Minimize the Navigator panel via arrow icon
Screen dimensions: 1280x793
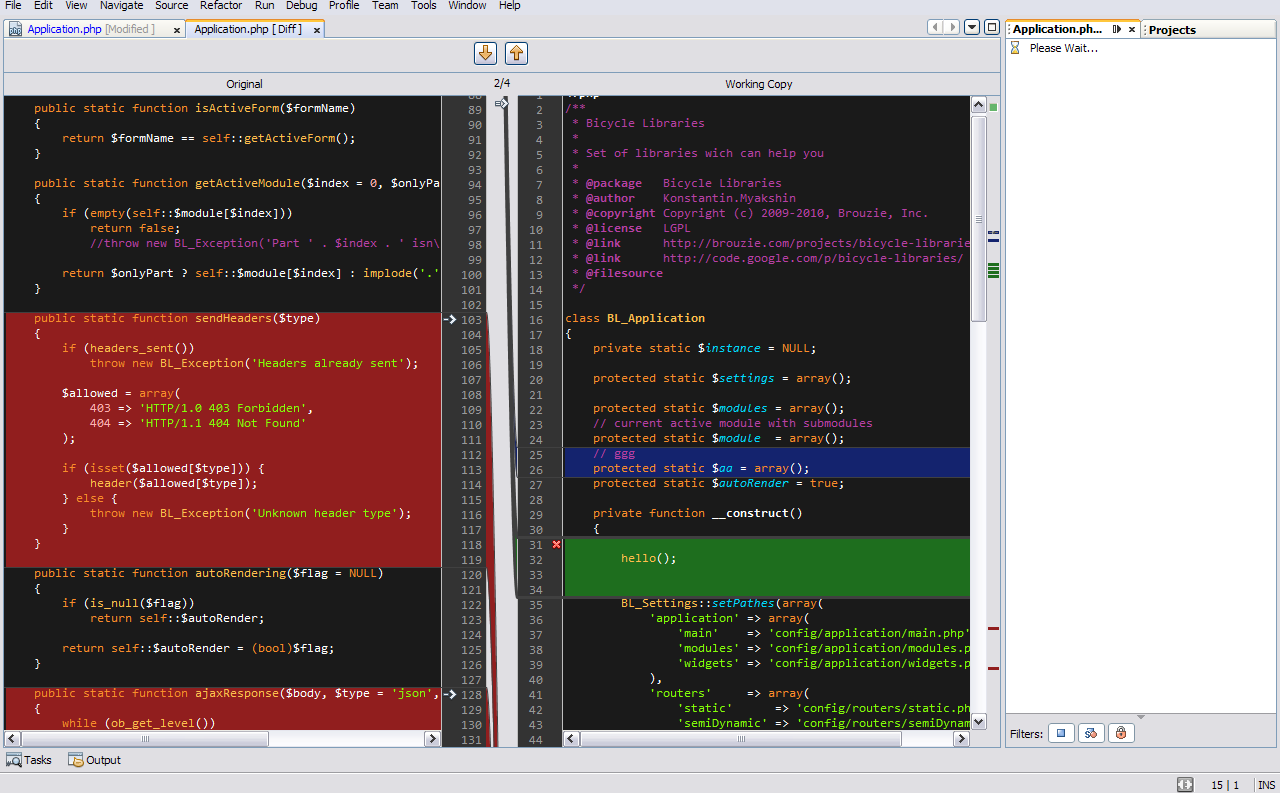[x=1117, y=30]
